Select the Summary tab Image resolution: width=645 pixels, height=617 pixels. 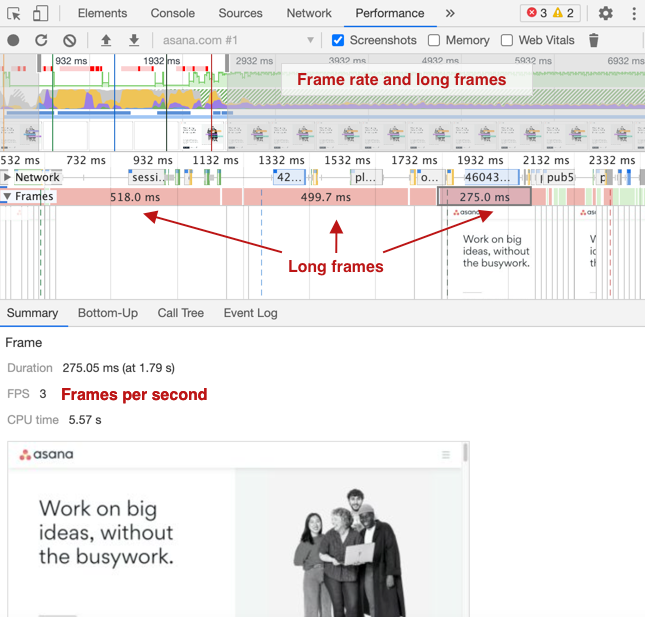pos(32,313)
